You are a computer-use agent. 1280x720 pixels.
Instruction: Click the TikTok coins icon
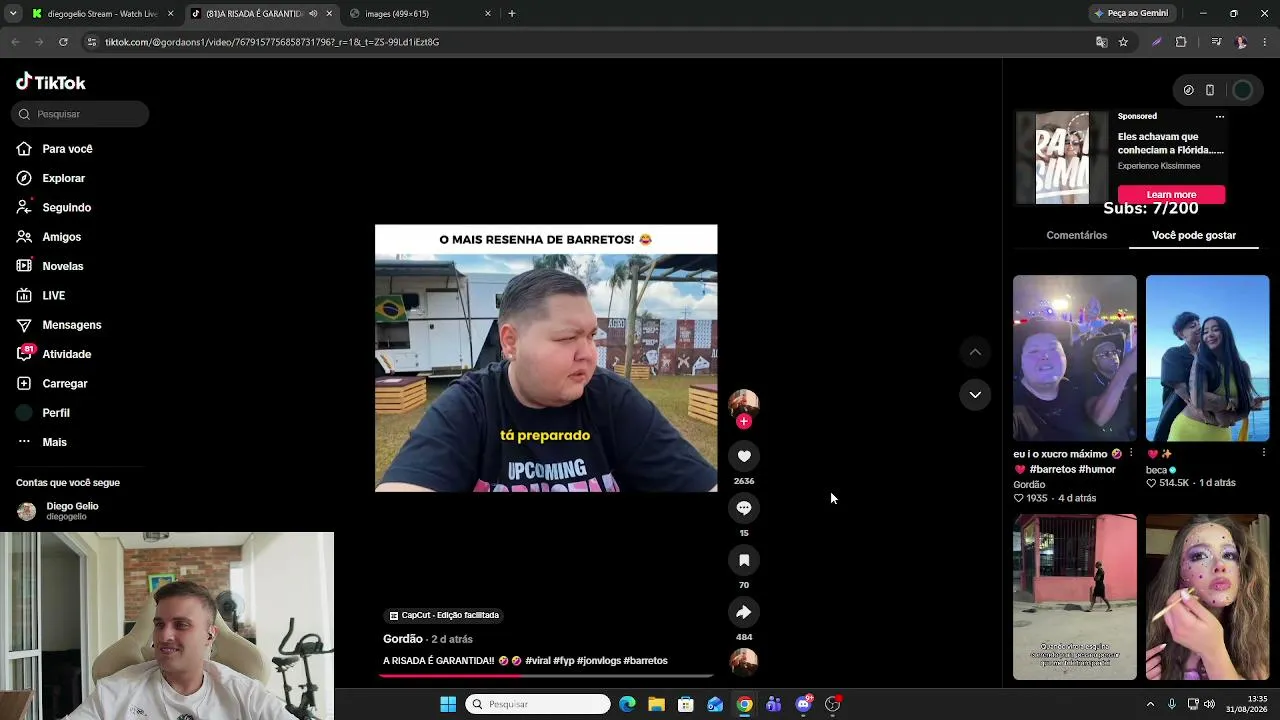click(1188, 90)
